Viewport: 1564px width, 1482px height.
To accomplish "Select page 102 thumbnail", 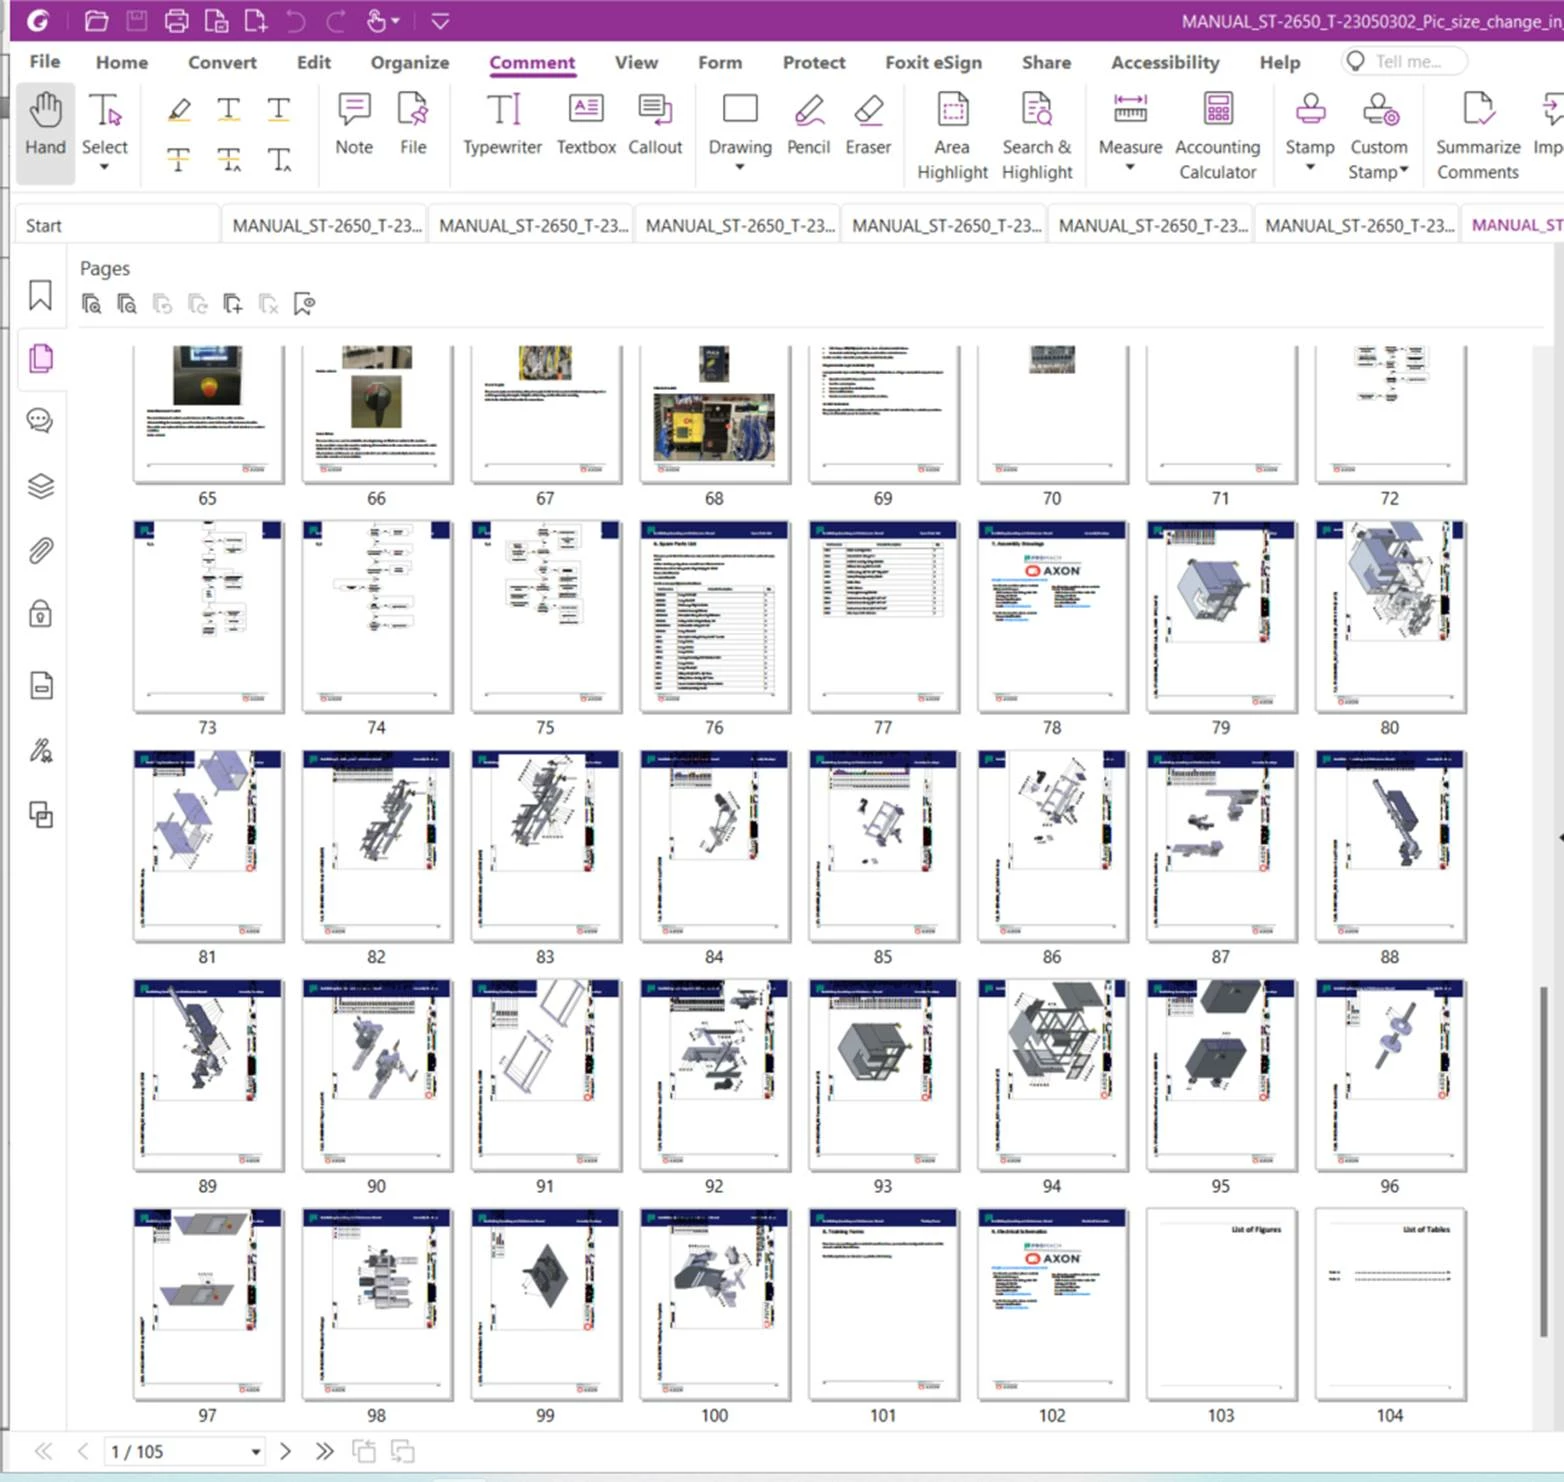I will point(1052,1304).
